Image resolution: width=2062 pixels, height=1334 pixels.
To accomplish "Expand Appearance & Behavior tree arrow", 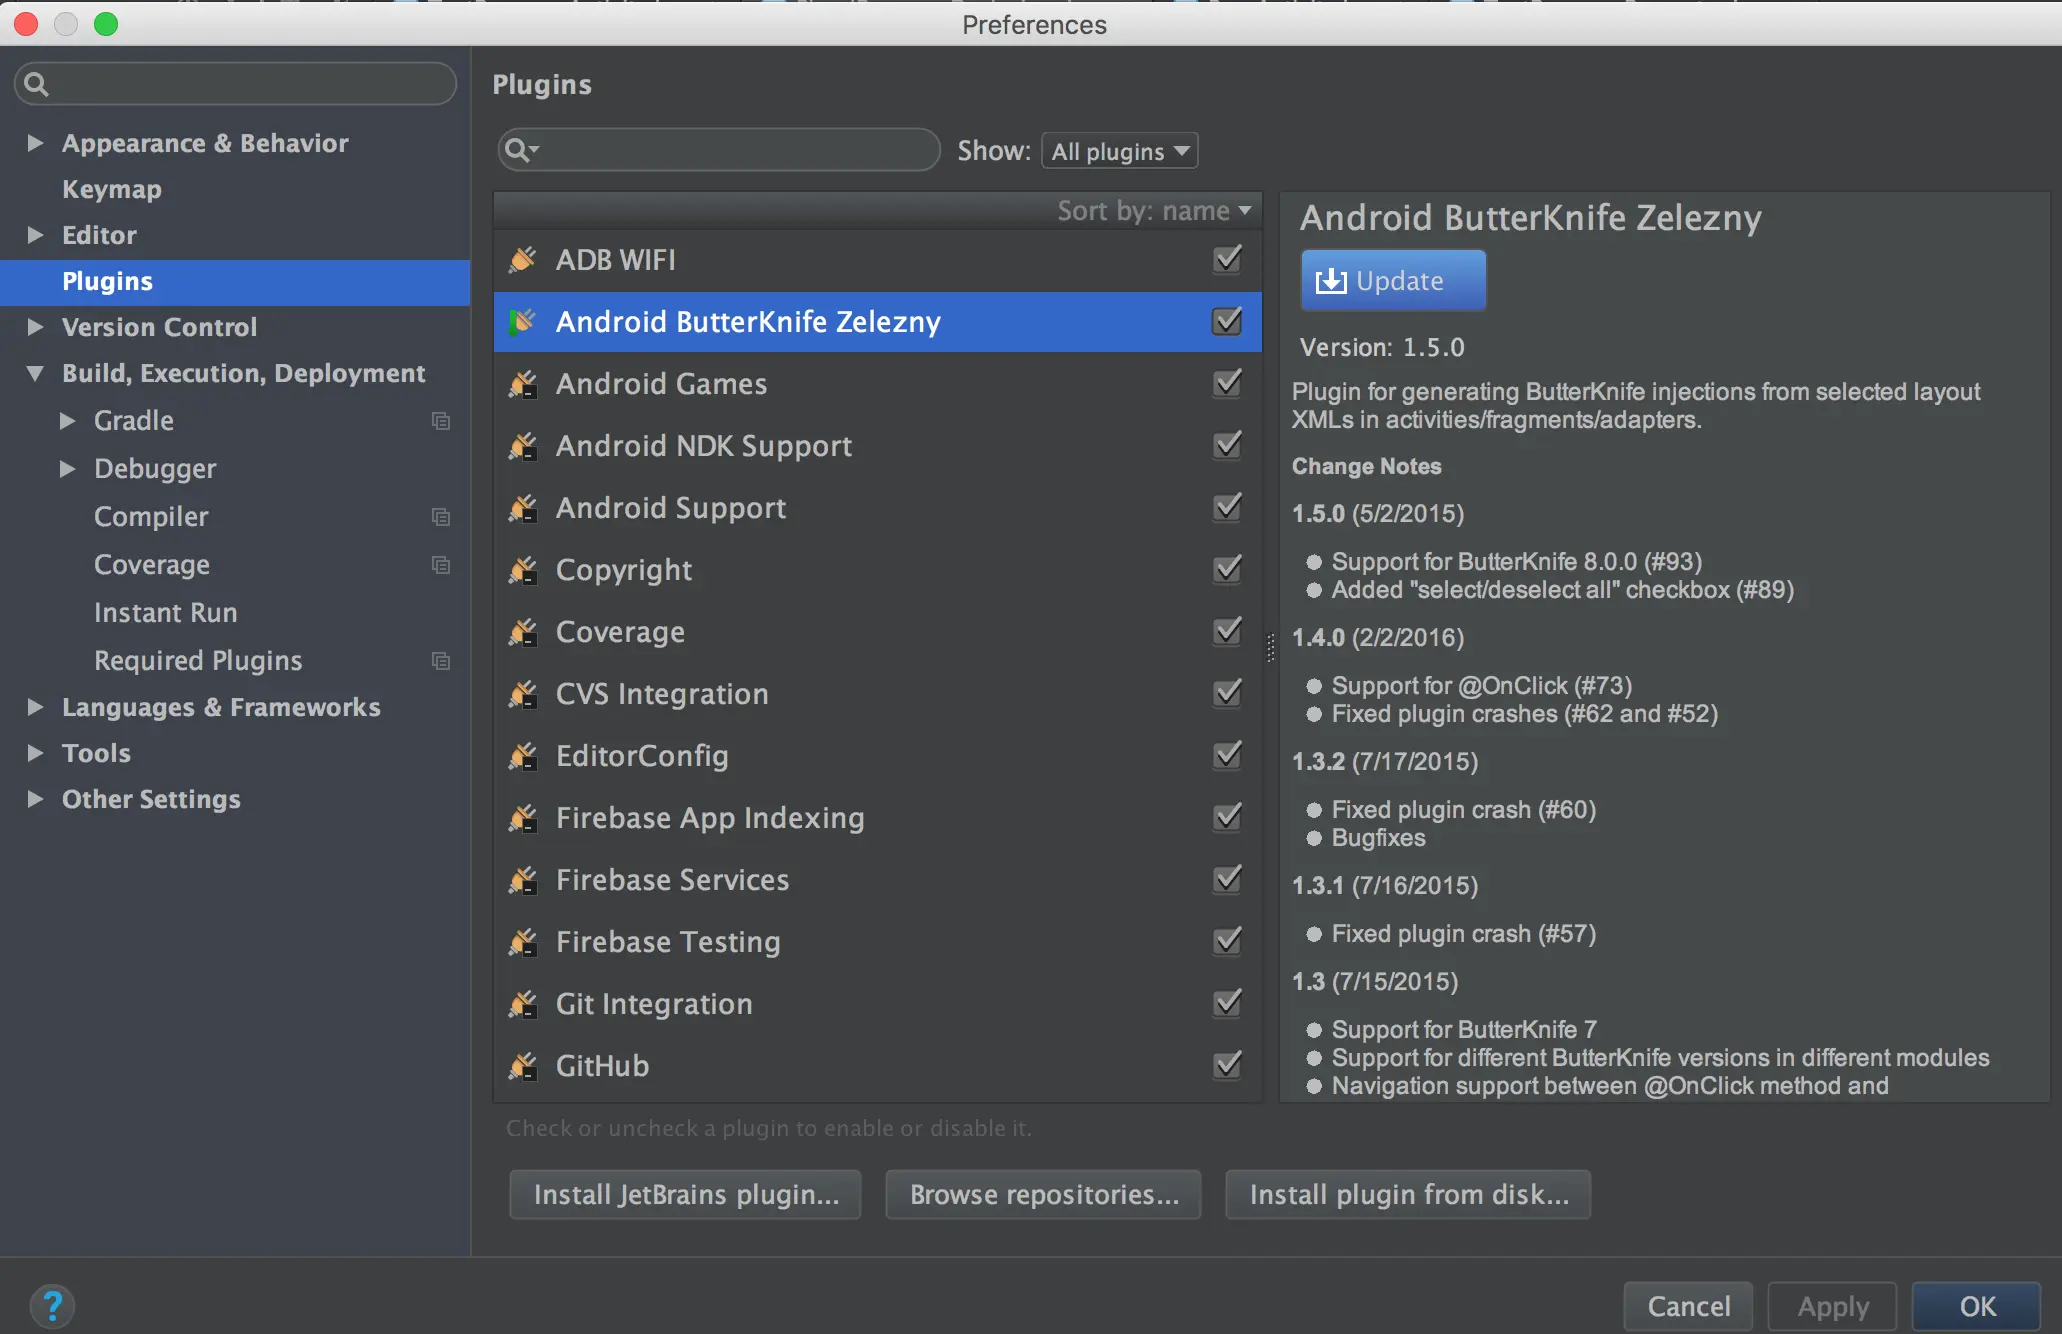I will 35,143.
